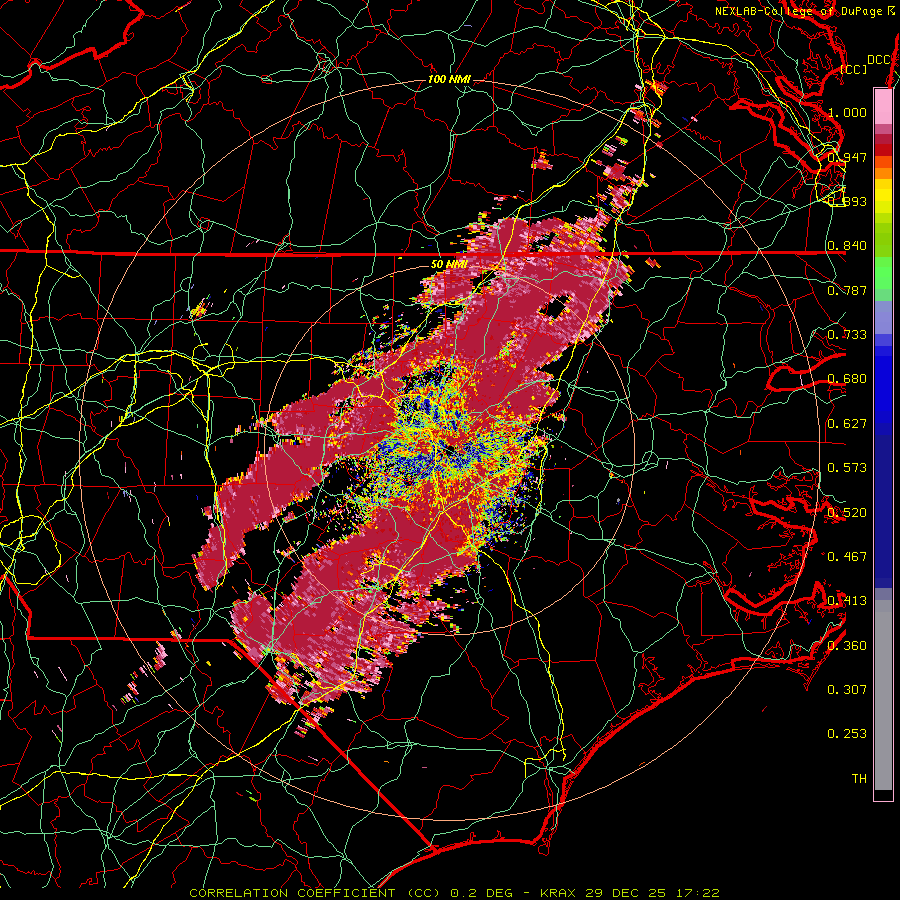900x900 pixels.
Task: Click the 0.680 legend value
Action: [847, 379]
